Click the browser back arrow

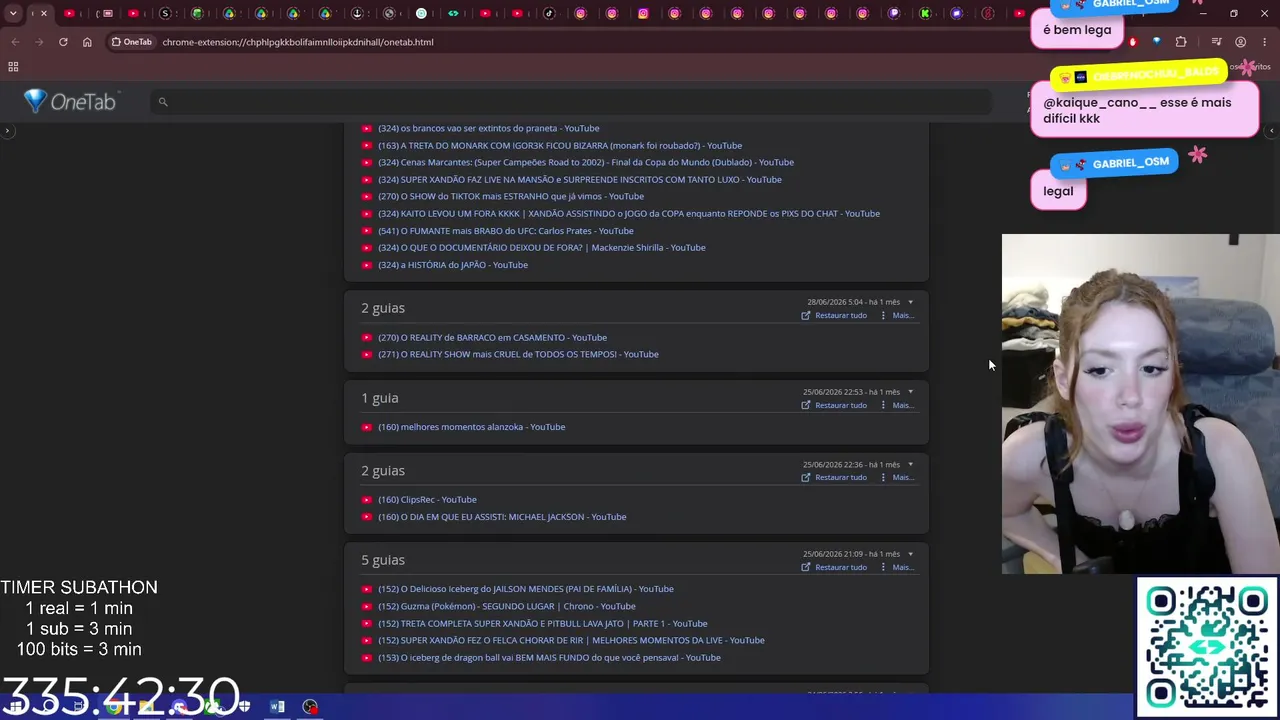click(x=15, y=42)
